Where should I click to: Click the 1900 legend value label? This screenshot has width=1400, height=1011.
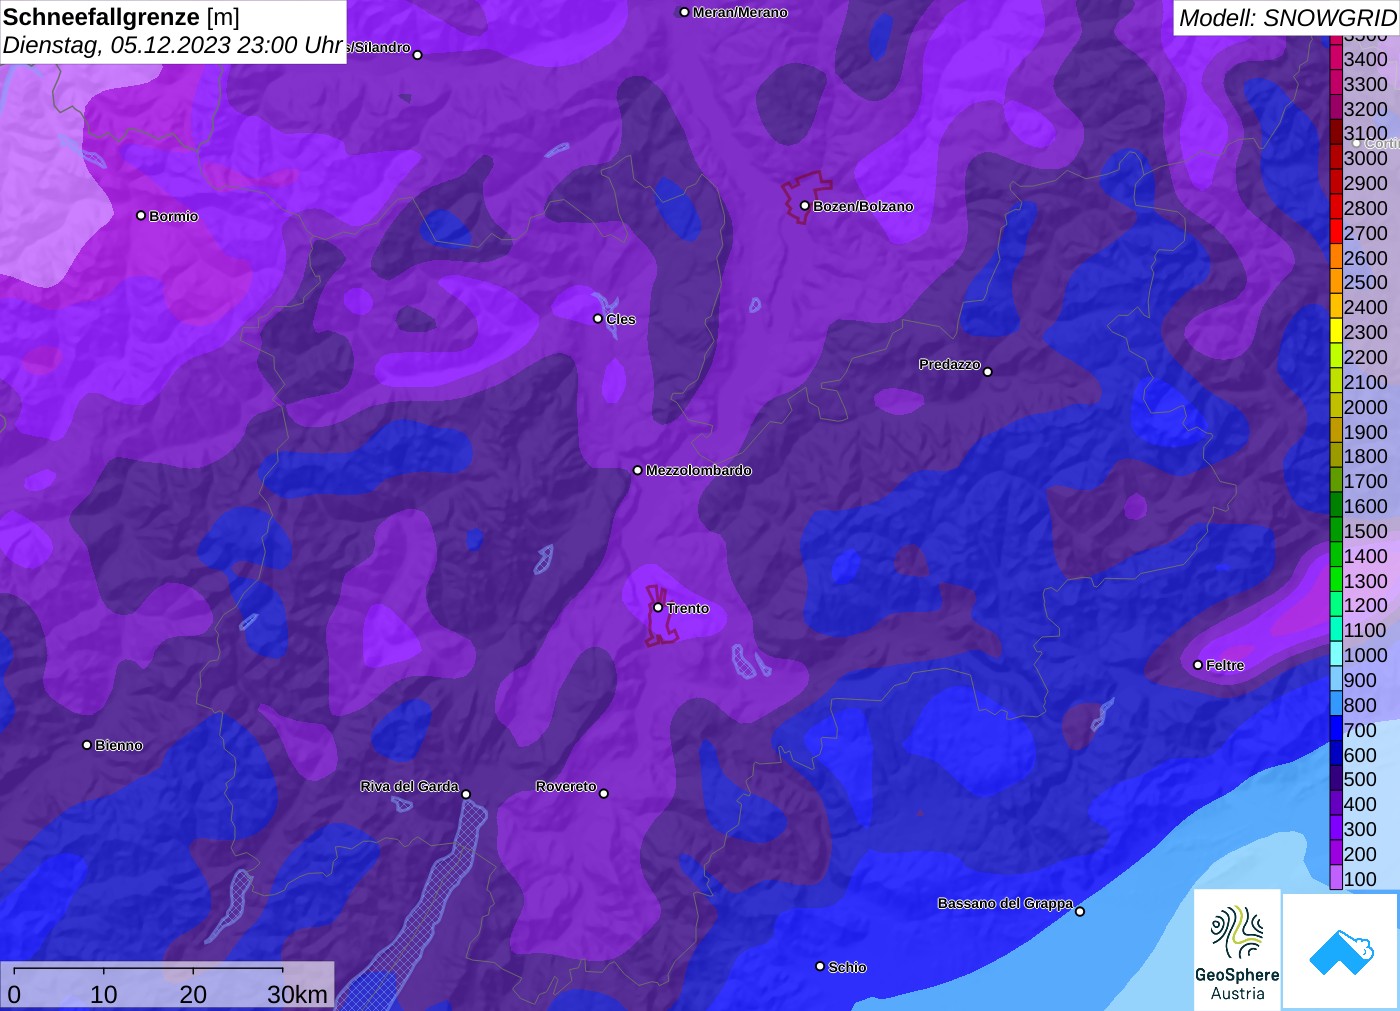pyautogui.click(x=1366, y=432)
